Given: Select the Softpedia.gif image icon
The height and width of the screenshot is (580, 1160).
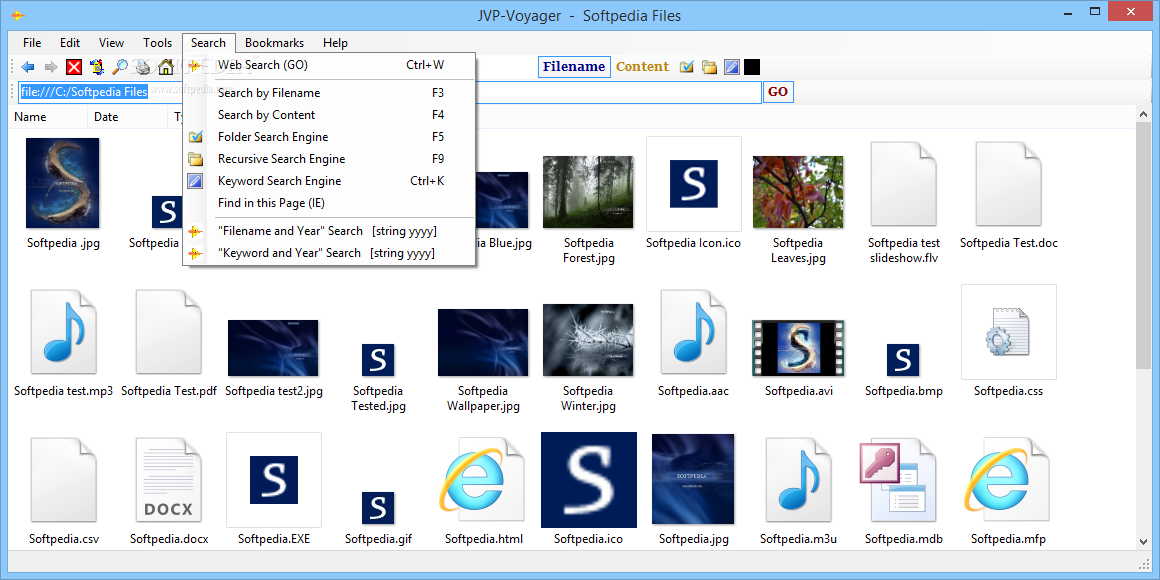Looking at the screenshot, I should (378, 508).
